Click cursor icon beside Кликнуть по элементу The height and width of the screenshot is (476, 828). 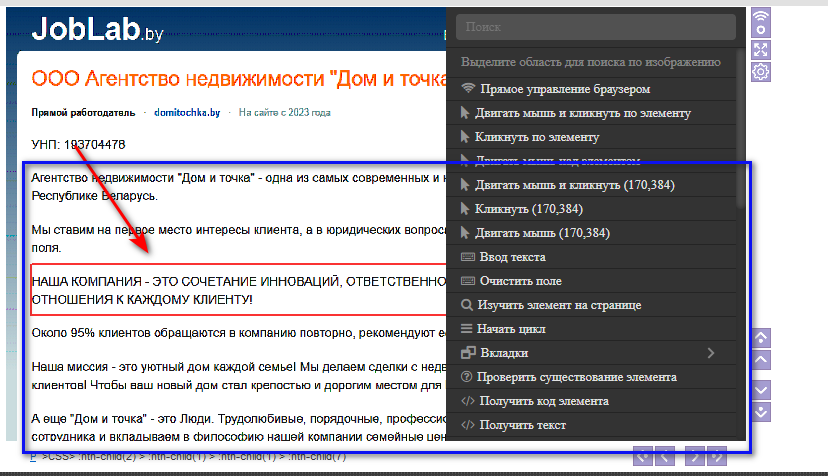[465, 137]
